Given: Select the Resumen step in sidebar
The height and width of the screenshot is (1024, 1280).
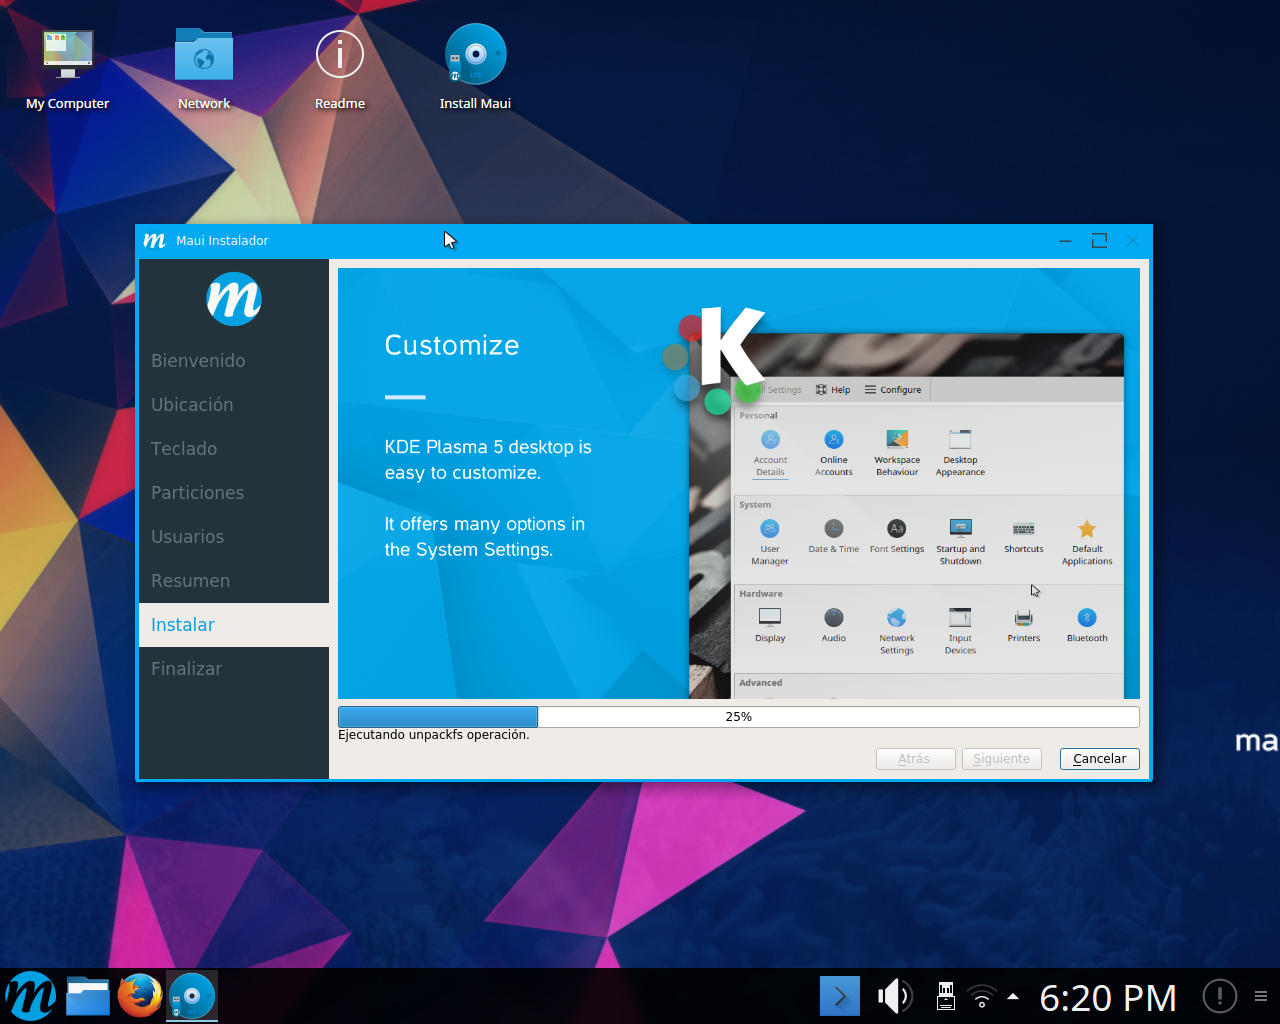Looking at the screenshot, I should pyautogui.click(x=234, y=581).
